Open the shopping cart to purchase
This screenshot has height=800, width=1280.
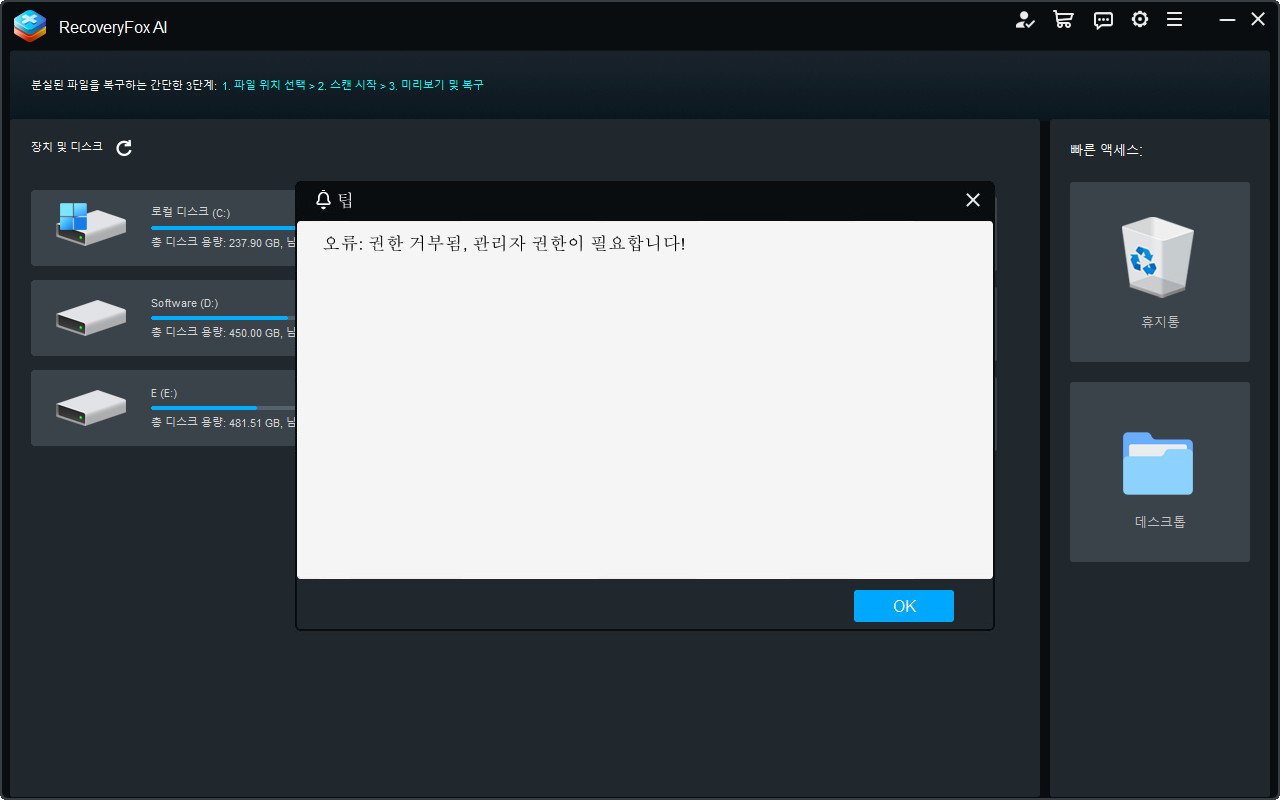pos(1063,19)
